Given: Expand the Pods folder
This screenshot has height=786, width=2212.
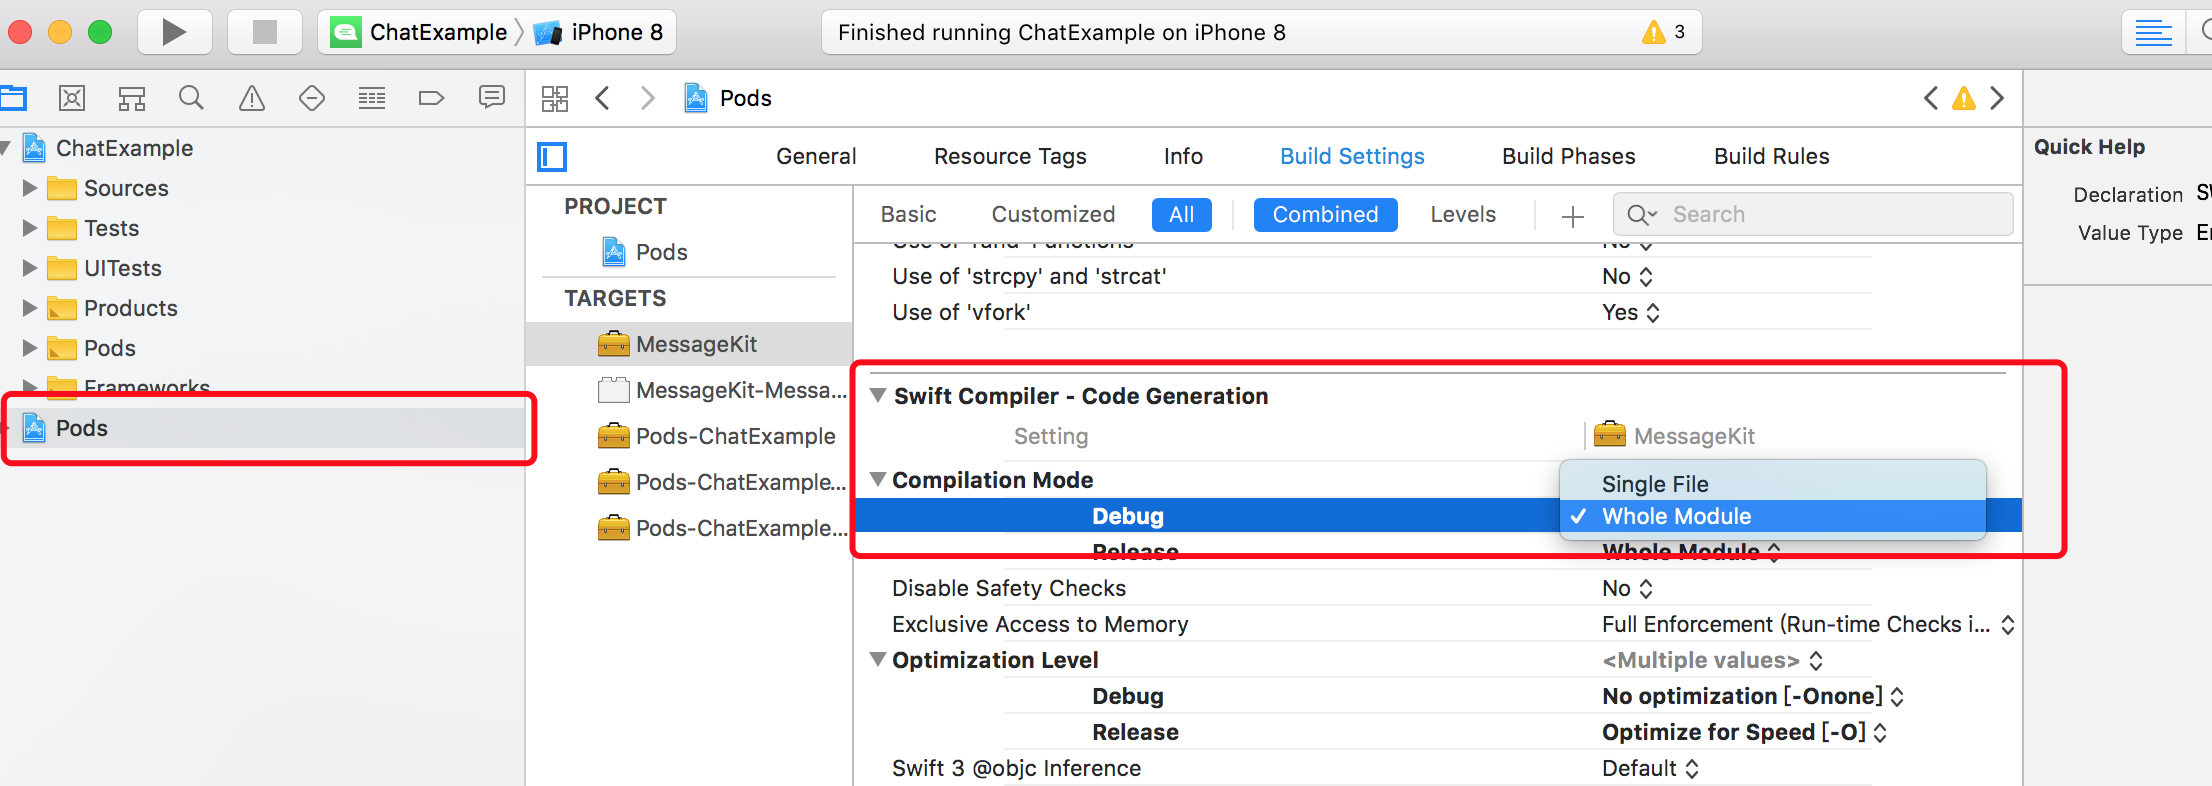Looking at the screenshot, I should click(x=30, y=348).
